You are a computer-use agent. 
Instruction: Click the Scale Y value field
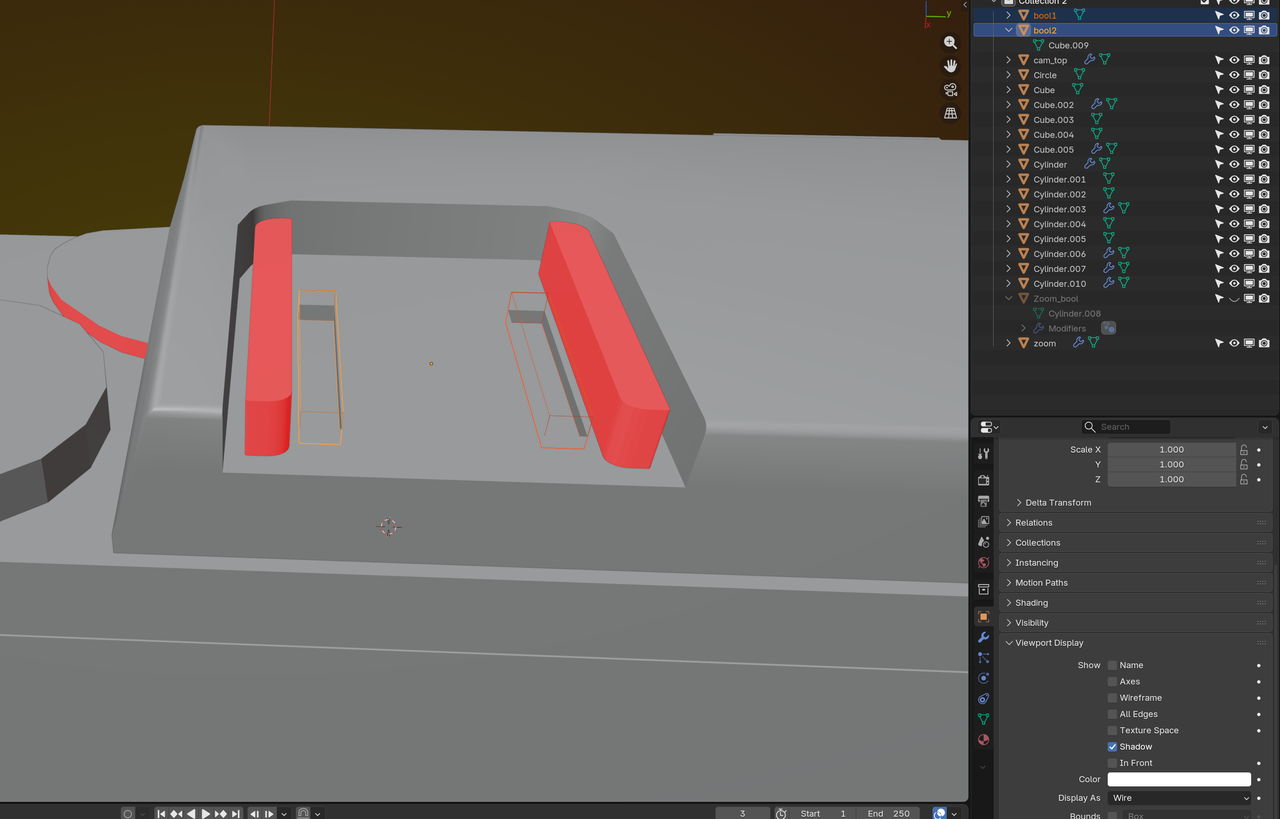pos(1171,464)
